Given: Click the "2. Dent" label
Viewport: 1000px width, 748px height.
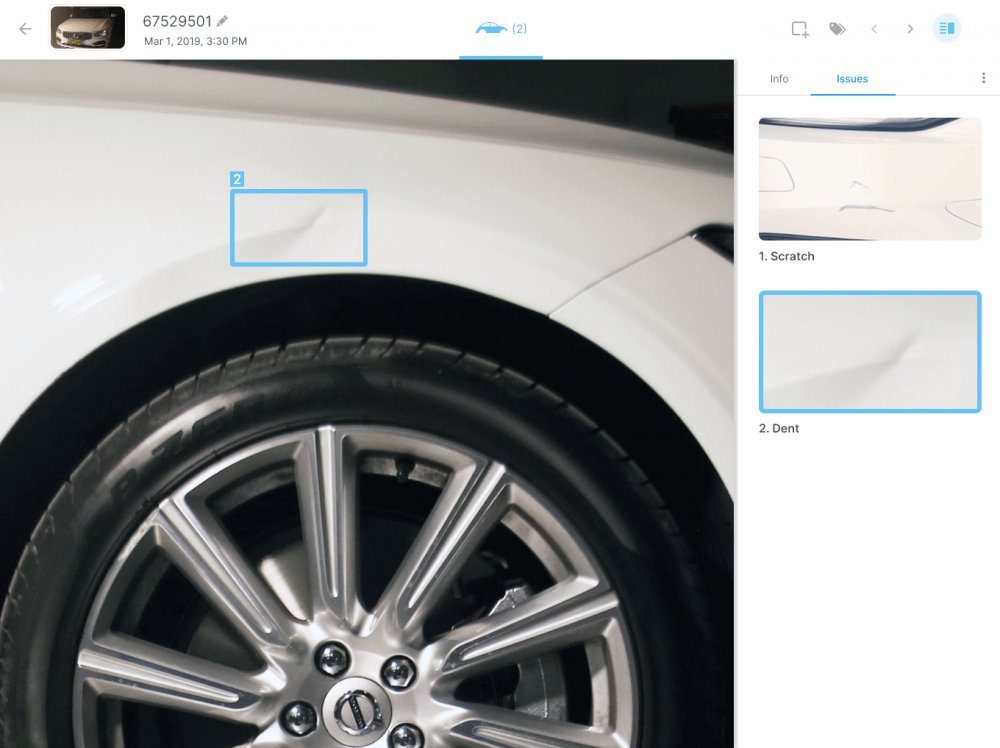Looking at the screenshot, I should point(779,429).
